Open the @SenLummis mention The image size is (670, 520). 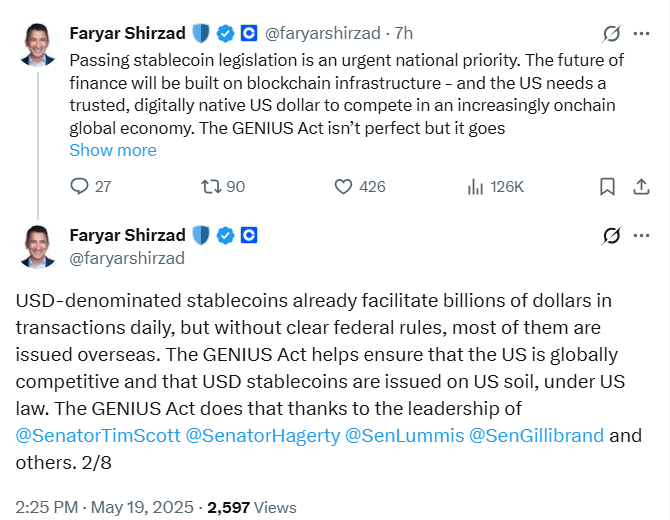click(x=404, y=436)
